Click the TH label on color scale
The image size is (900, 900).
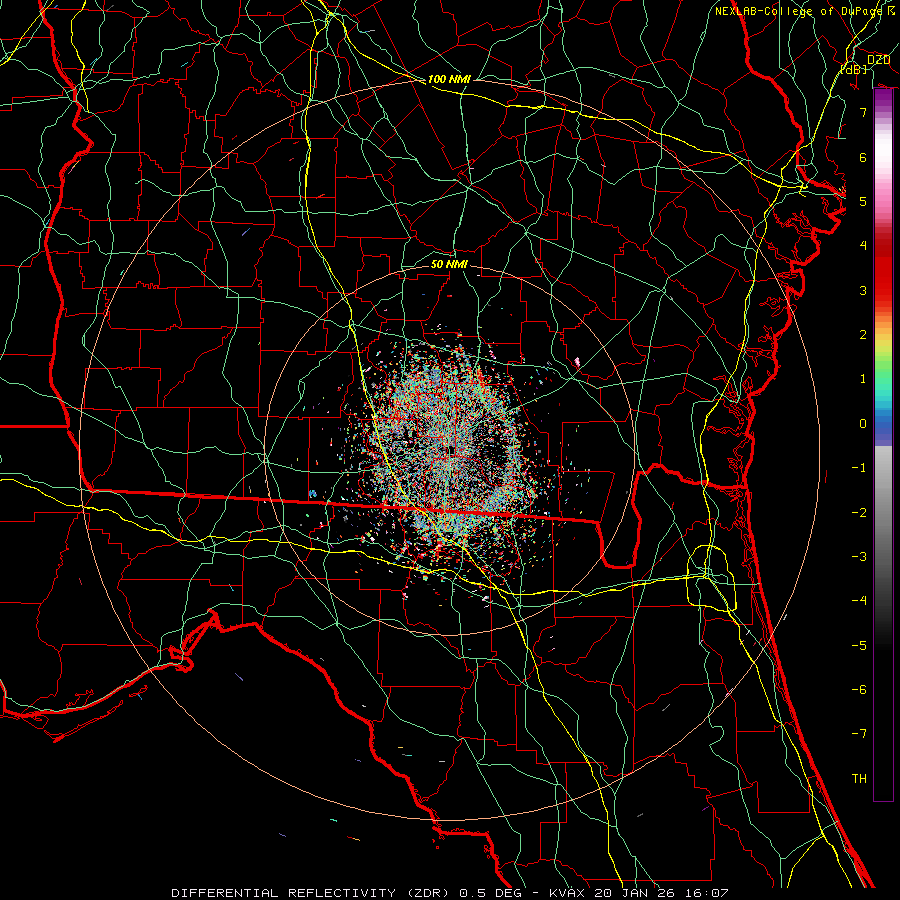pos(859,779)
